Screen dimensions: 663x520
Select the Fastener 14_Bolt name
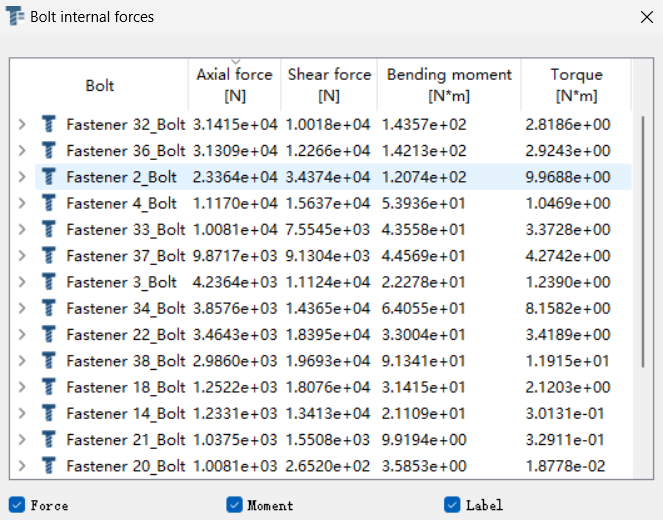coord(126,413)
